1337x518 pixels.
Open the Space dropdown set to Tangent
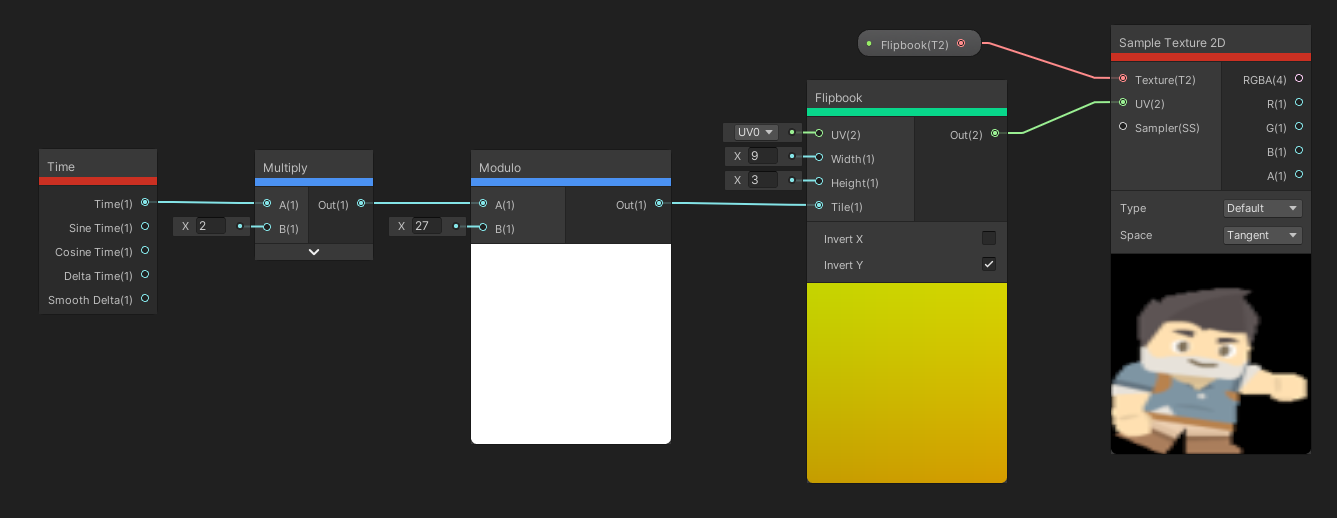click(1263, 235)
